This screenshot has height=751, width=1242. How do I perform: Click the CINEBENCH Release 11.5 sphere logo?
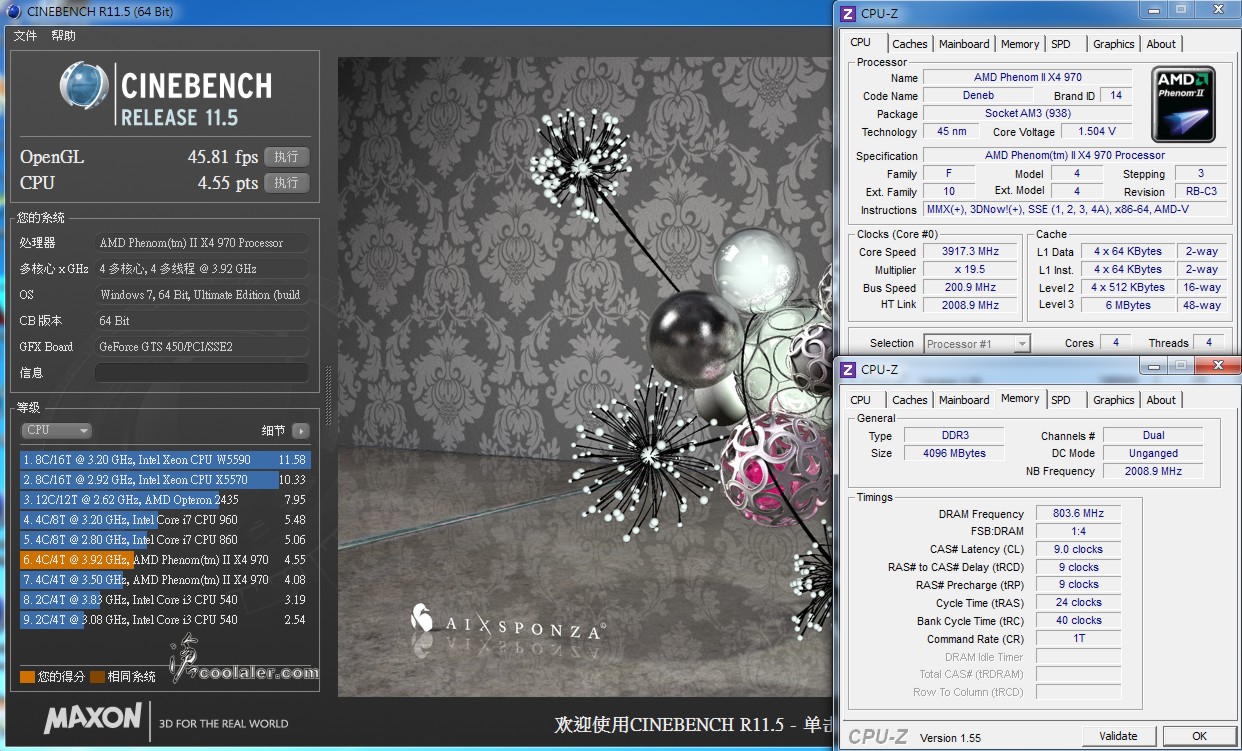coord(84,87)
